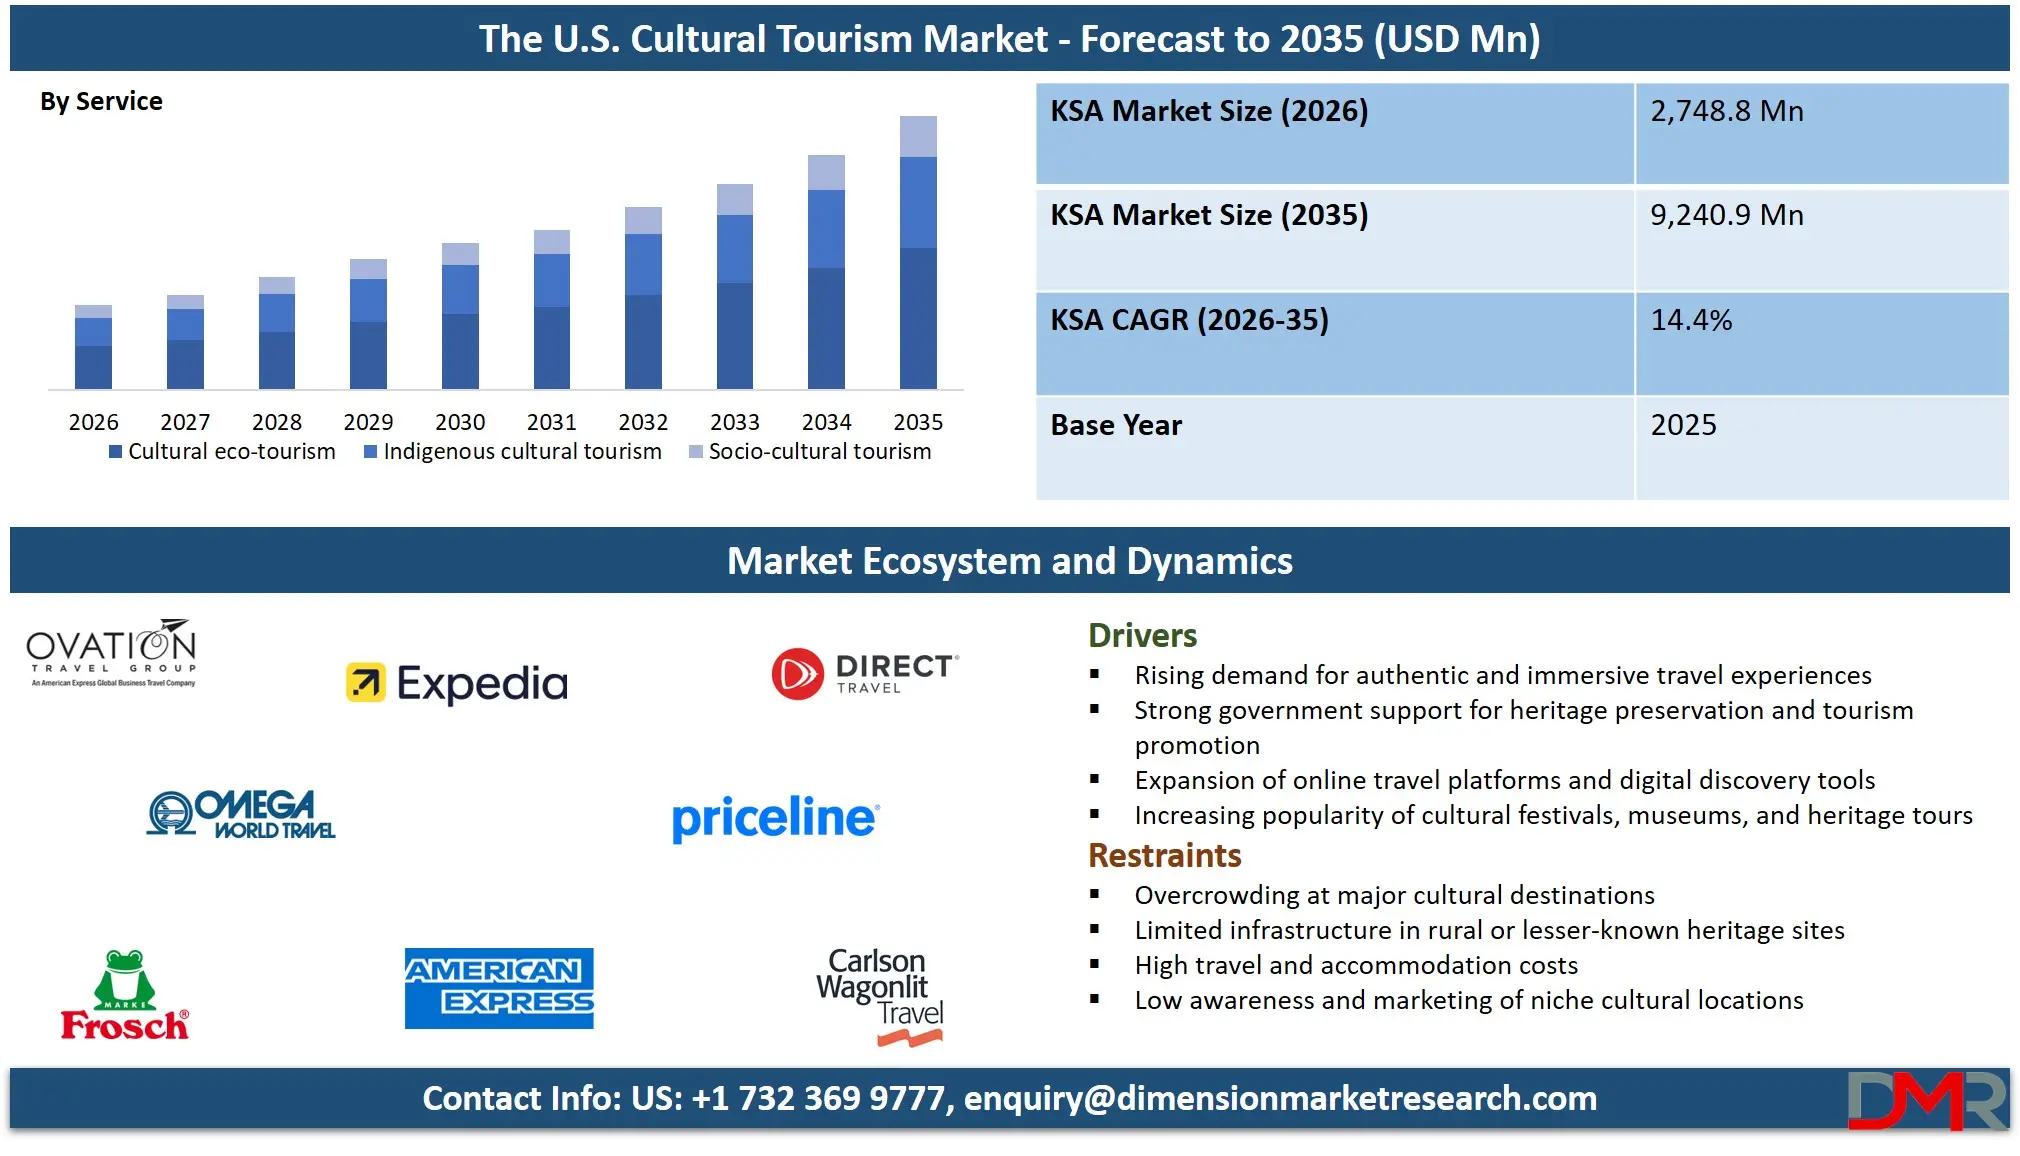Toggle the Socio-cultural tourism legend entry
This screenshot has height=1156, width=2020.
[x=818, y=451]
